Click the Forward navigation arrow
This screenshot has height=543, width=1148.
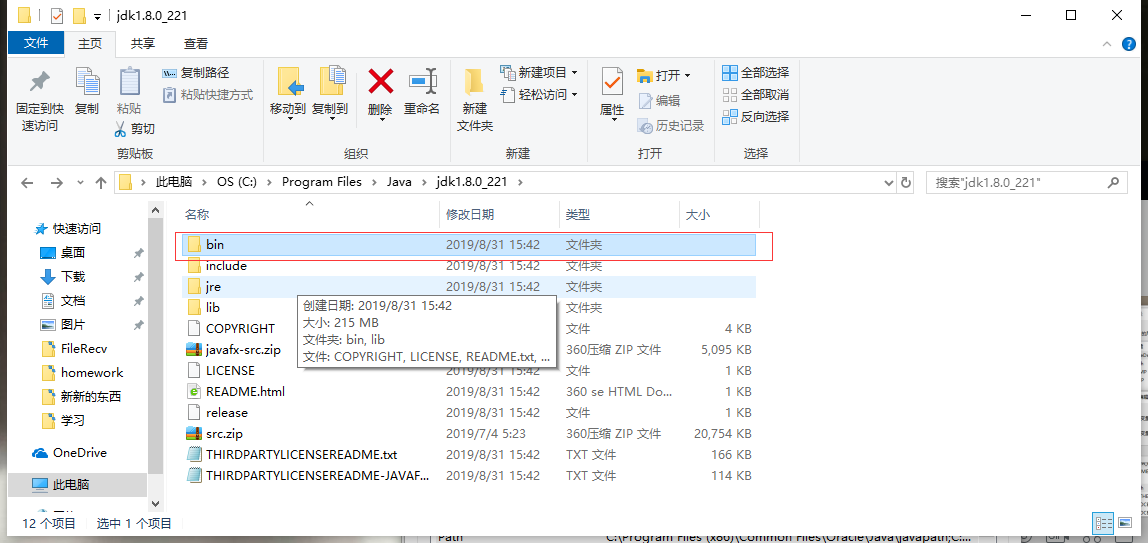tap(56, 183)
